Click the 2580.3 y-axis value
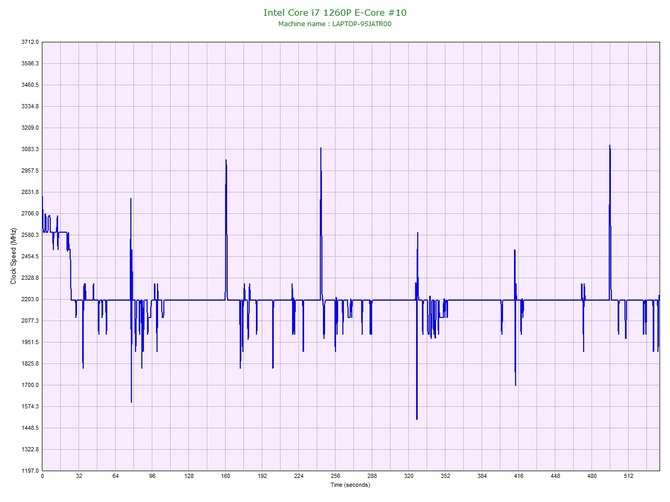 click(x=30, y=235)
